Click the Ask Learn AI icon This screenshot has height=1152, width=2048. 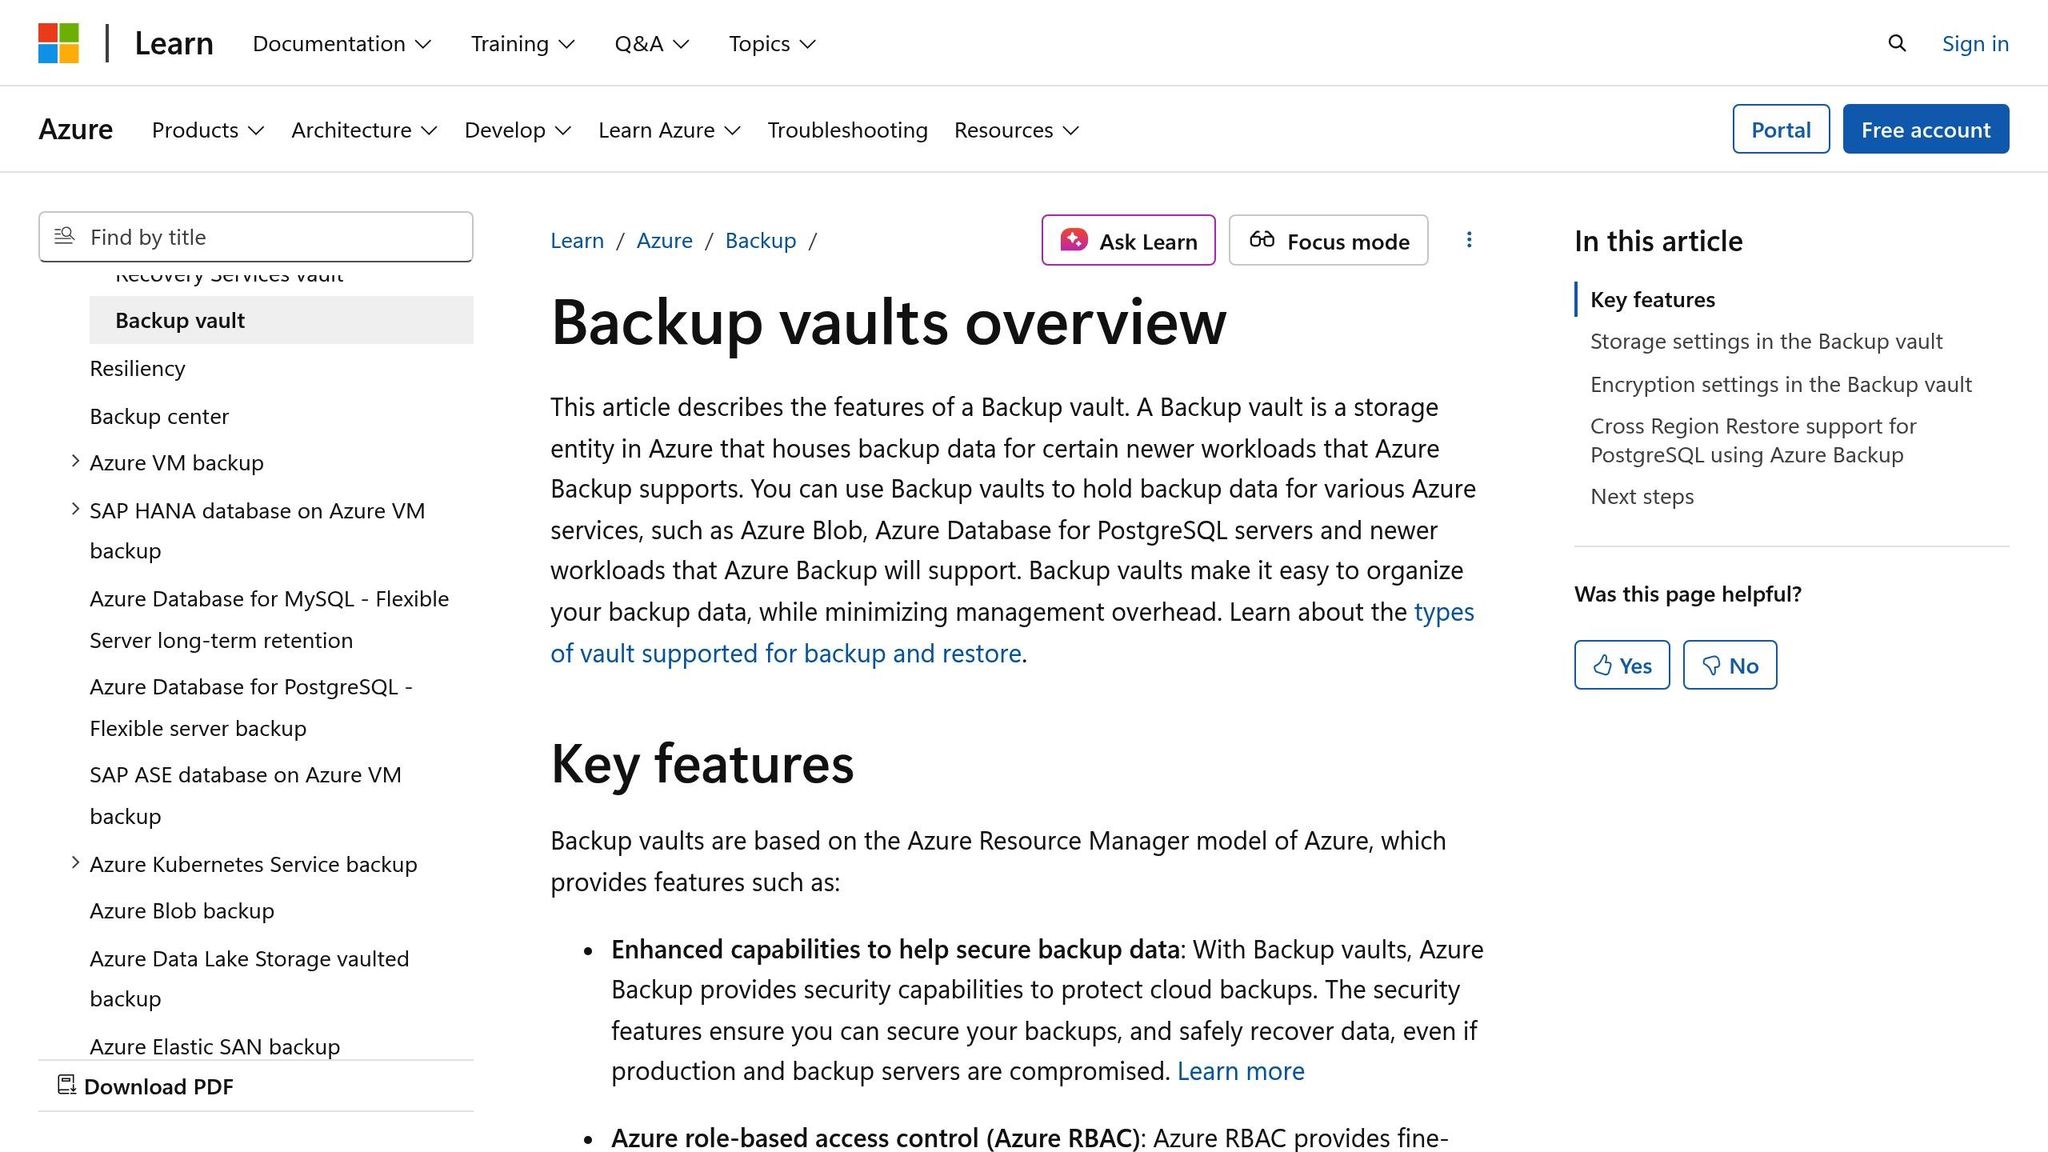tap(1074, 240)
